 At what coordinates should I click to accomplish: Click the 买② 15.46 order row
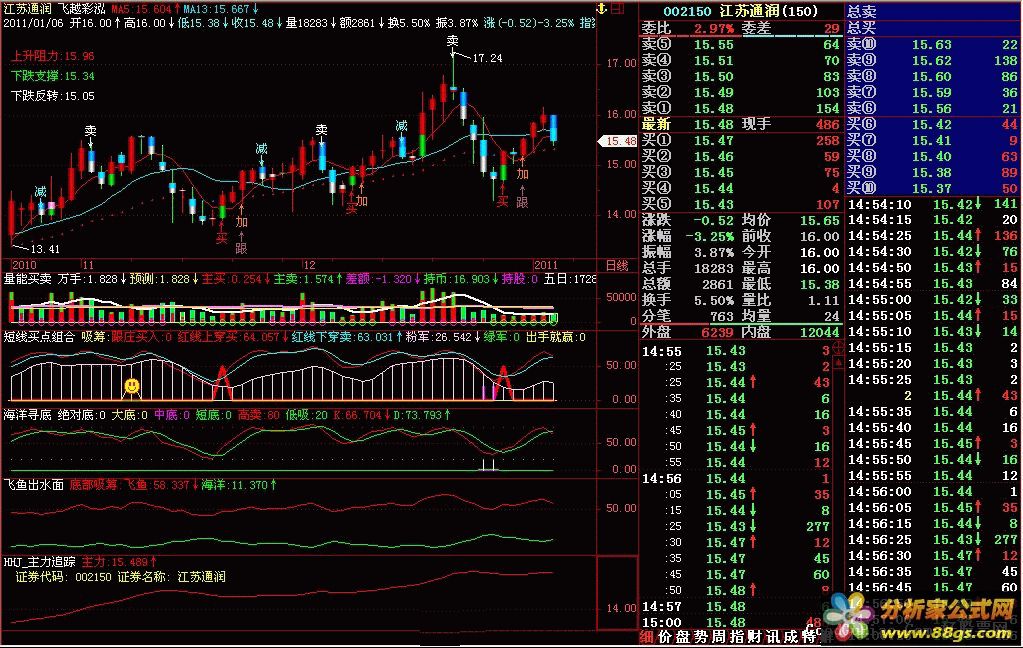pos(741,157)
